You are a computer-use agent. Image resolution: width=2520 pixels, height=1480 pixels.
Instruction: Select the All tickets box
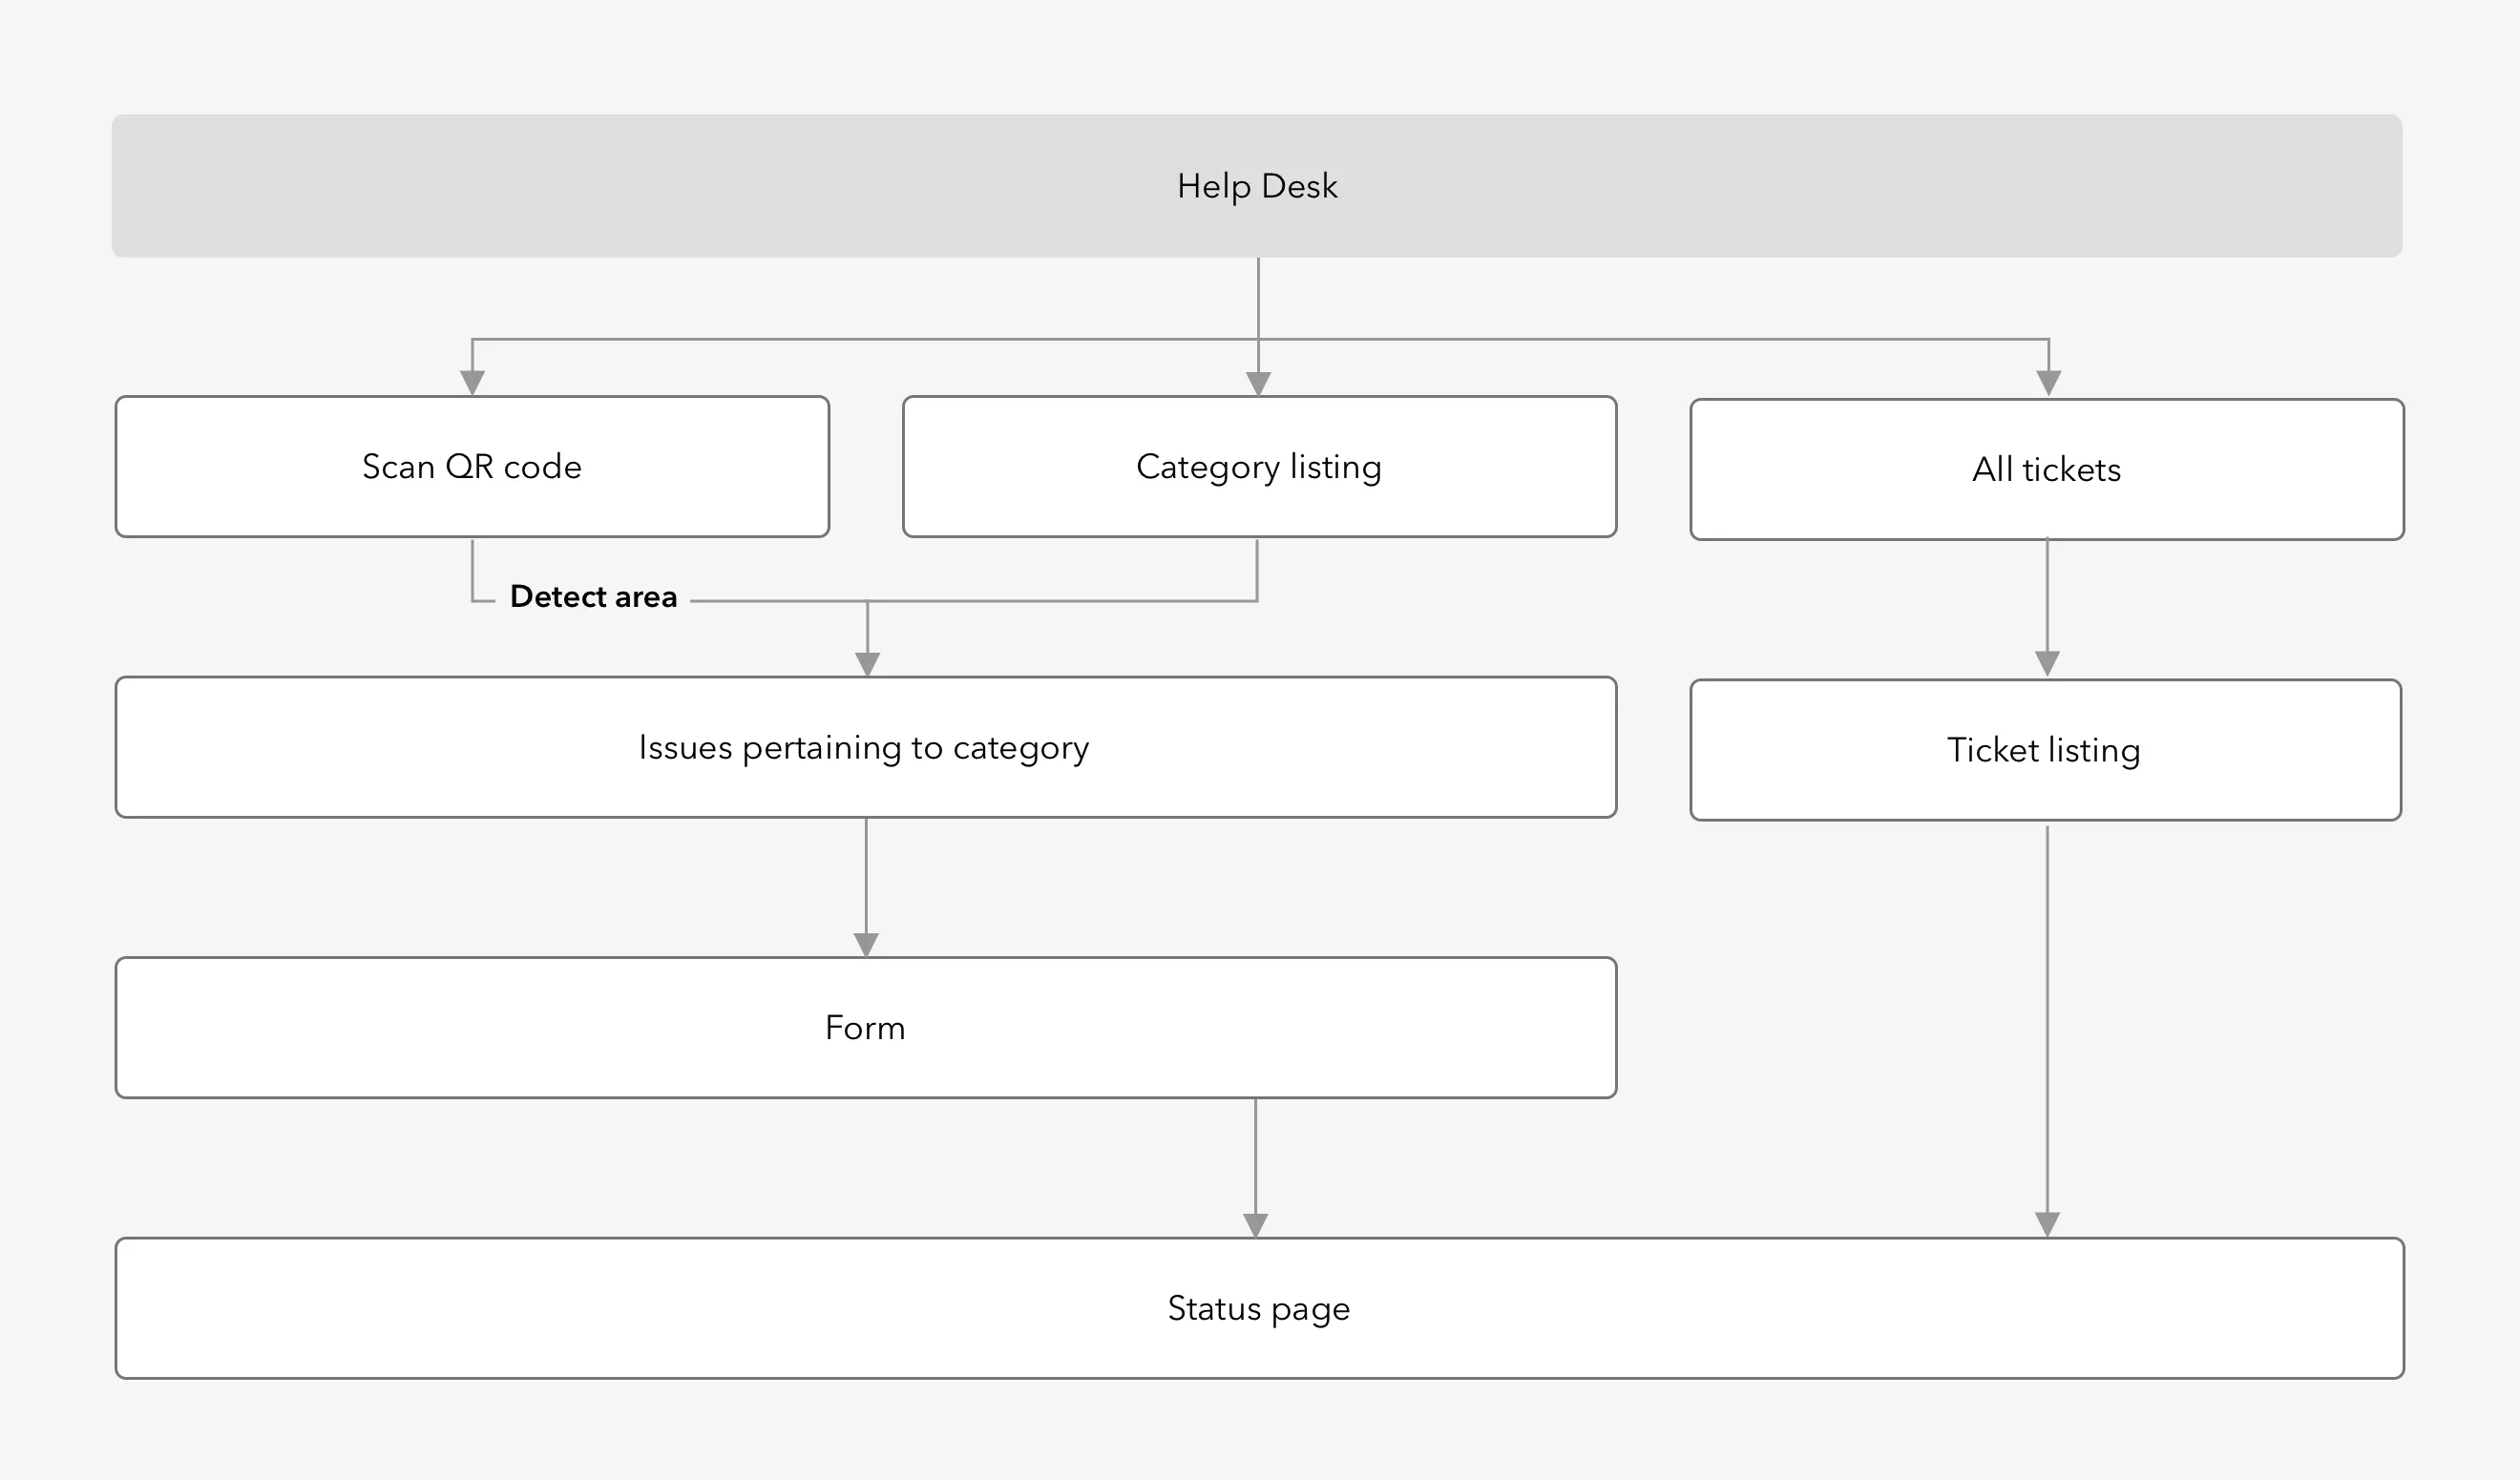(2047, 470)
